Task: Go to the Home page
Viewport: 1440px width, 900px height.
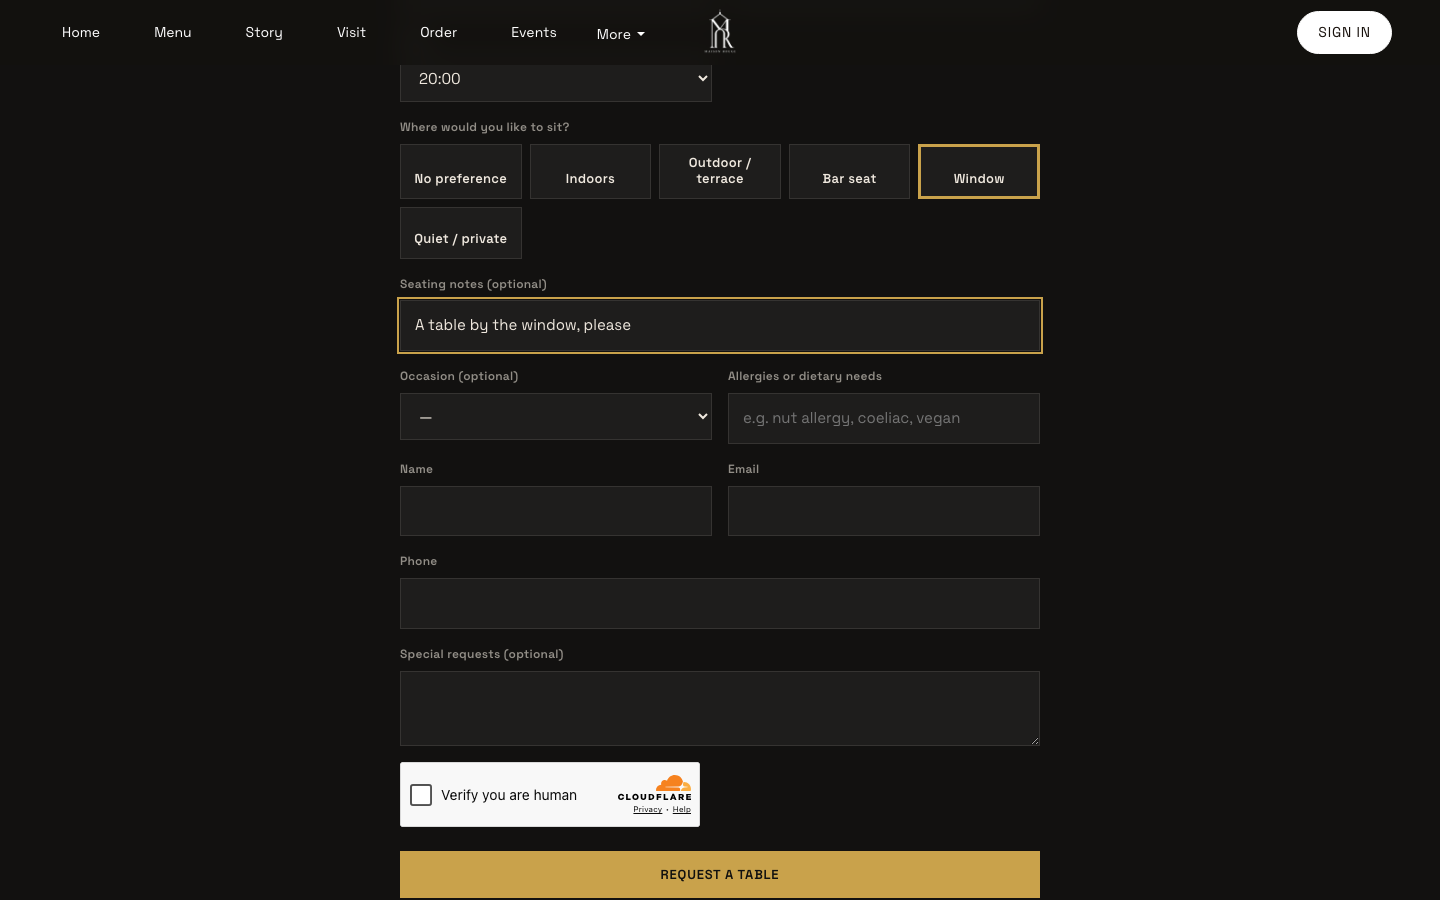Action: (81, 32)
